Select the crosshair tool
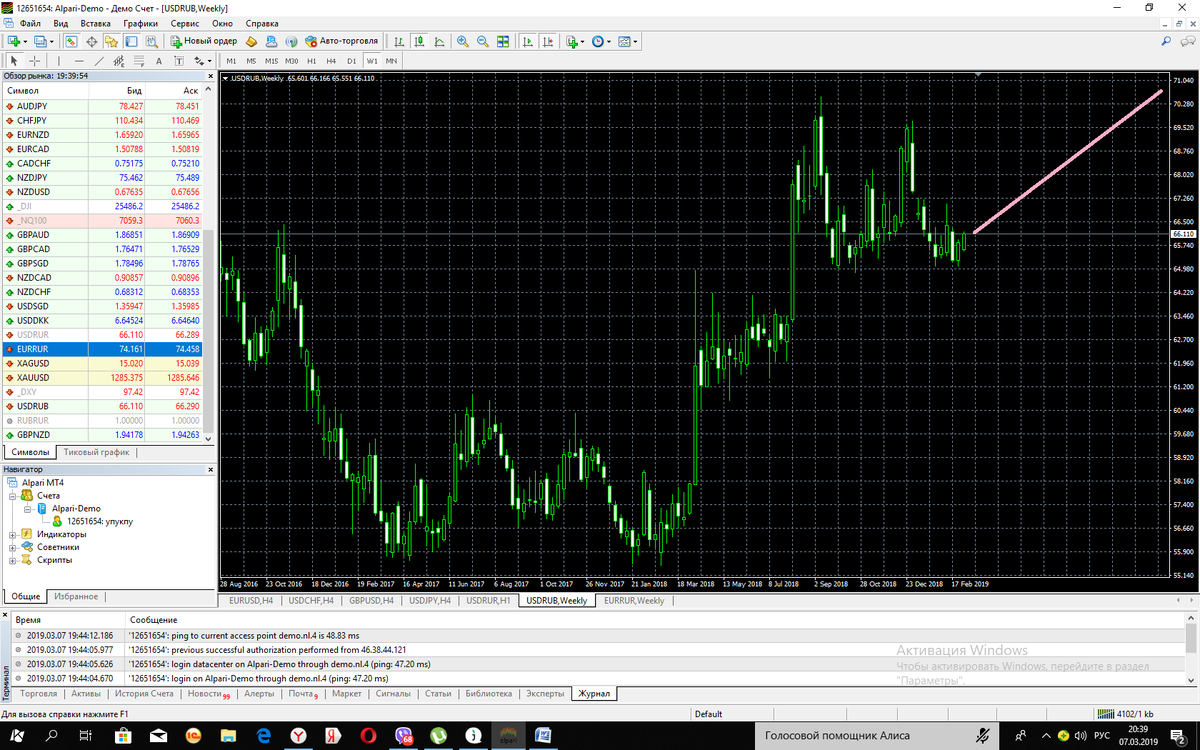 [34, 61]
